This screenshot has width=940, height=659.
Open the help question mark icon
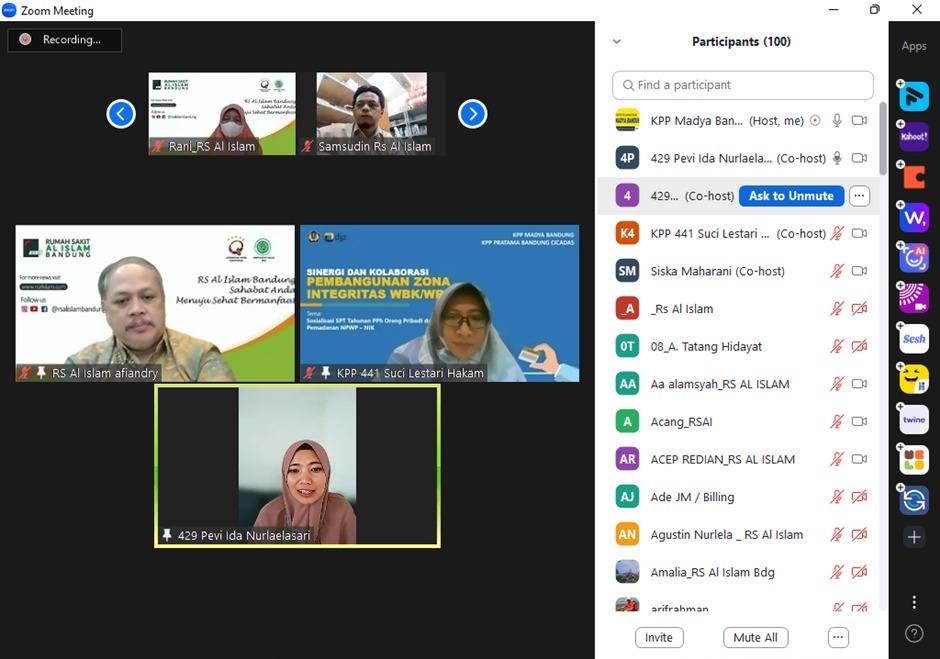tap(914, 634)
